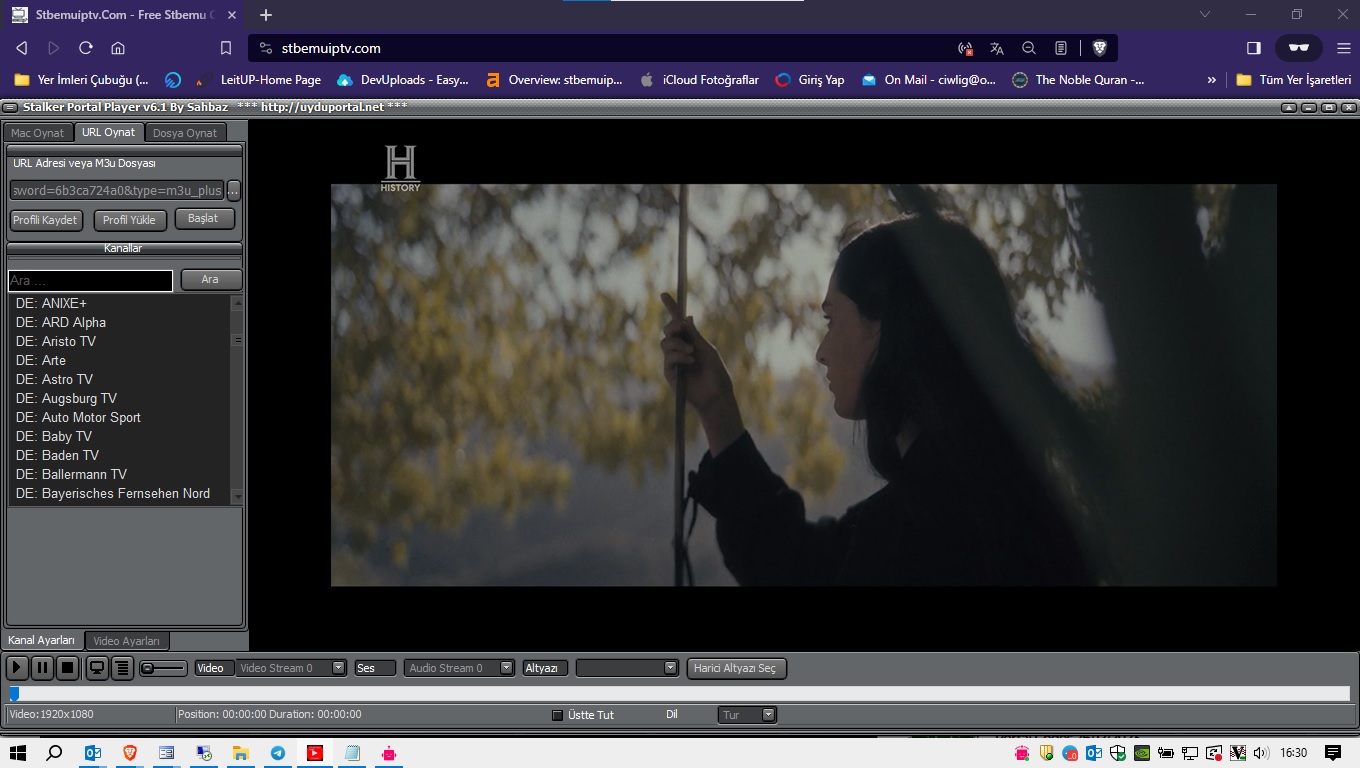Image resolution: width=1360 pixels, height=768 pixels.
Task: Select channel DE: Augsburg TV
Action: click(x=119, y=398)
